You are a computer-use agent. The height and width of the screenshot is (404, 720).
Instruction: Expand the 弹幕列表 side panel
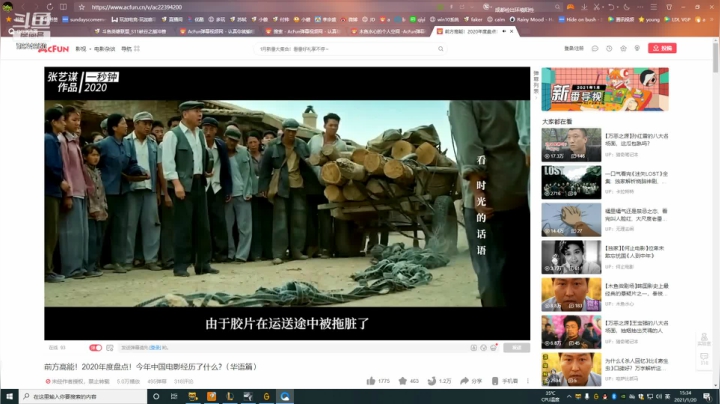tap(536, 83)
